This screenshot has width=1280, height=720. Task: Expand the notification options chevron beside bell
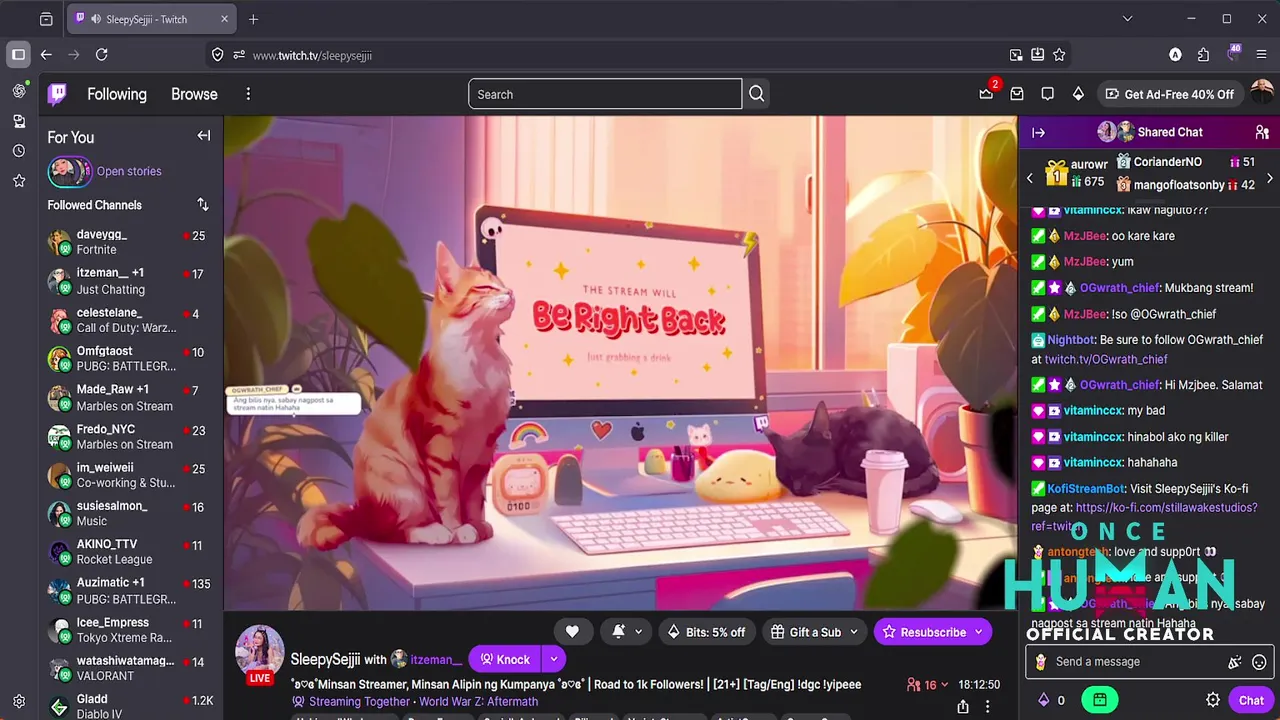tap(638, 632)
